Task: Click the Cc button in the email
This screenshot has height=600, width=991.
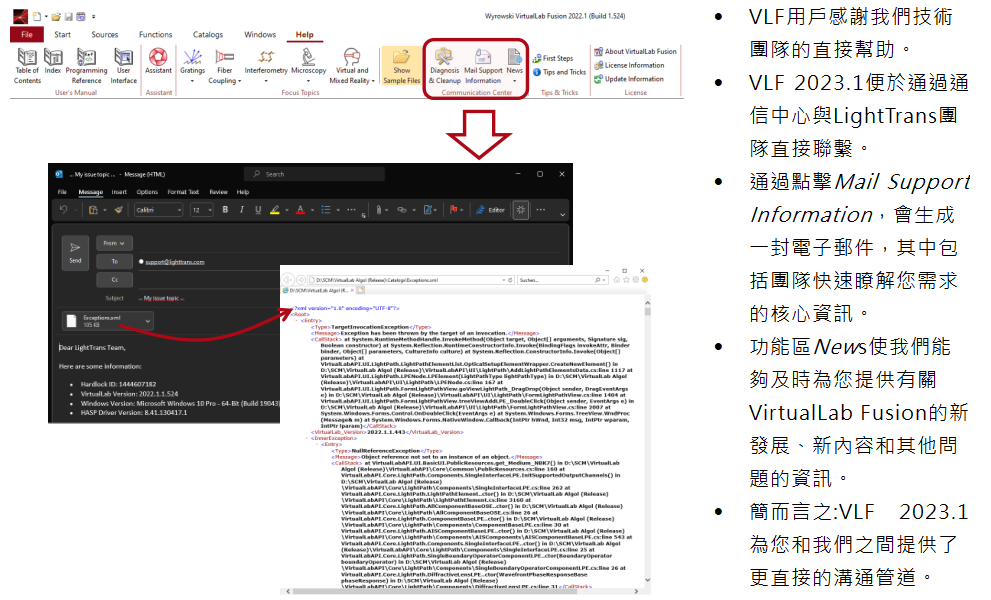Action: 114,279
